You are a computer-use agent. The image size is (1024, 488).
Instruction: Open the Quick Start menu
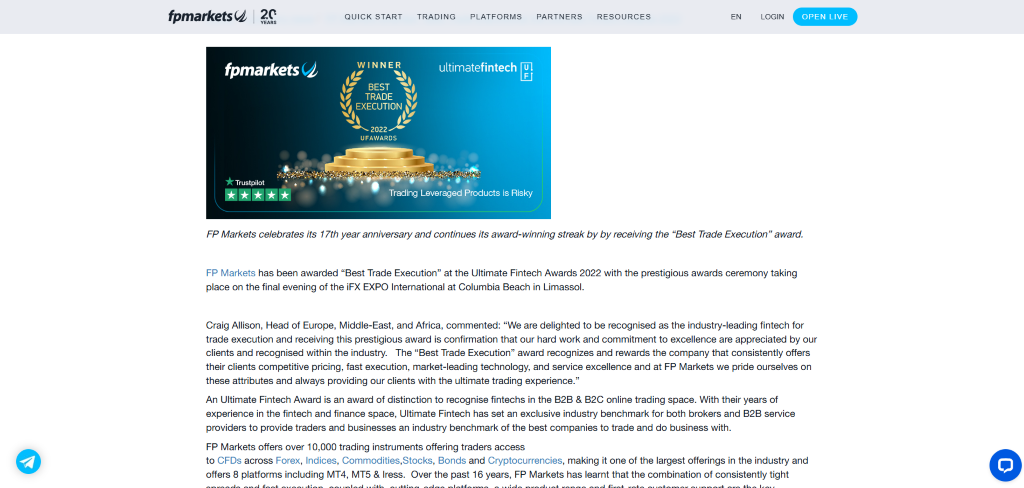[x=374, y=17]
